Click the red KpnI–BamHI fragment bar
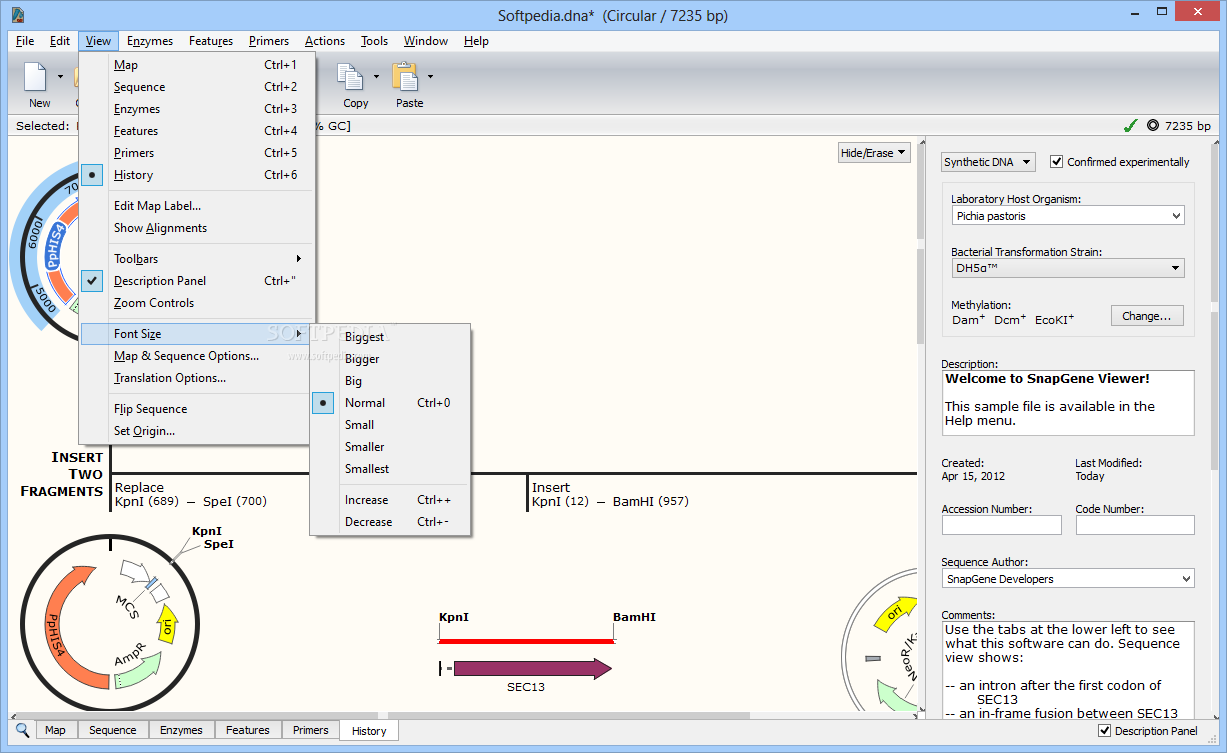Image resolution: width=1227 pixels, height=753 pixels. click(526, 640)
